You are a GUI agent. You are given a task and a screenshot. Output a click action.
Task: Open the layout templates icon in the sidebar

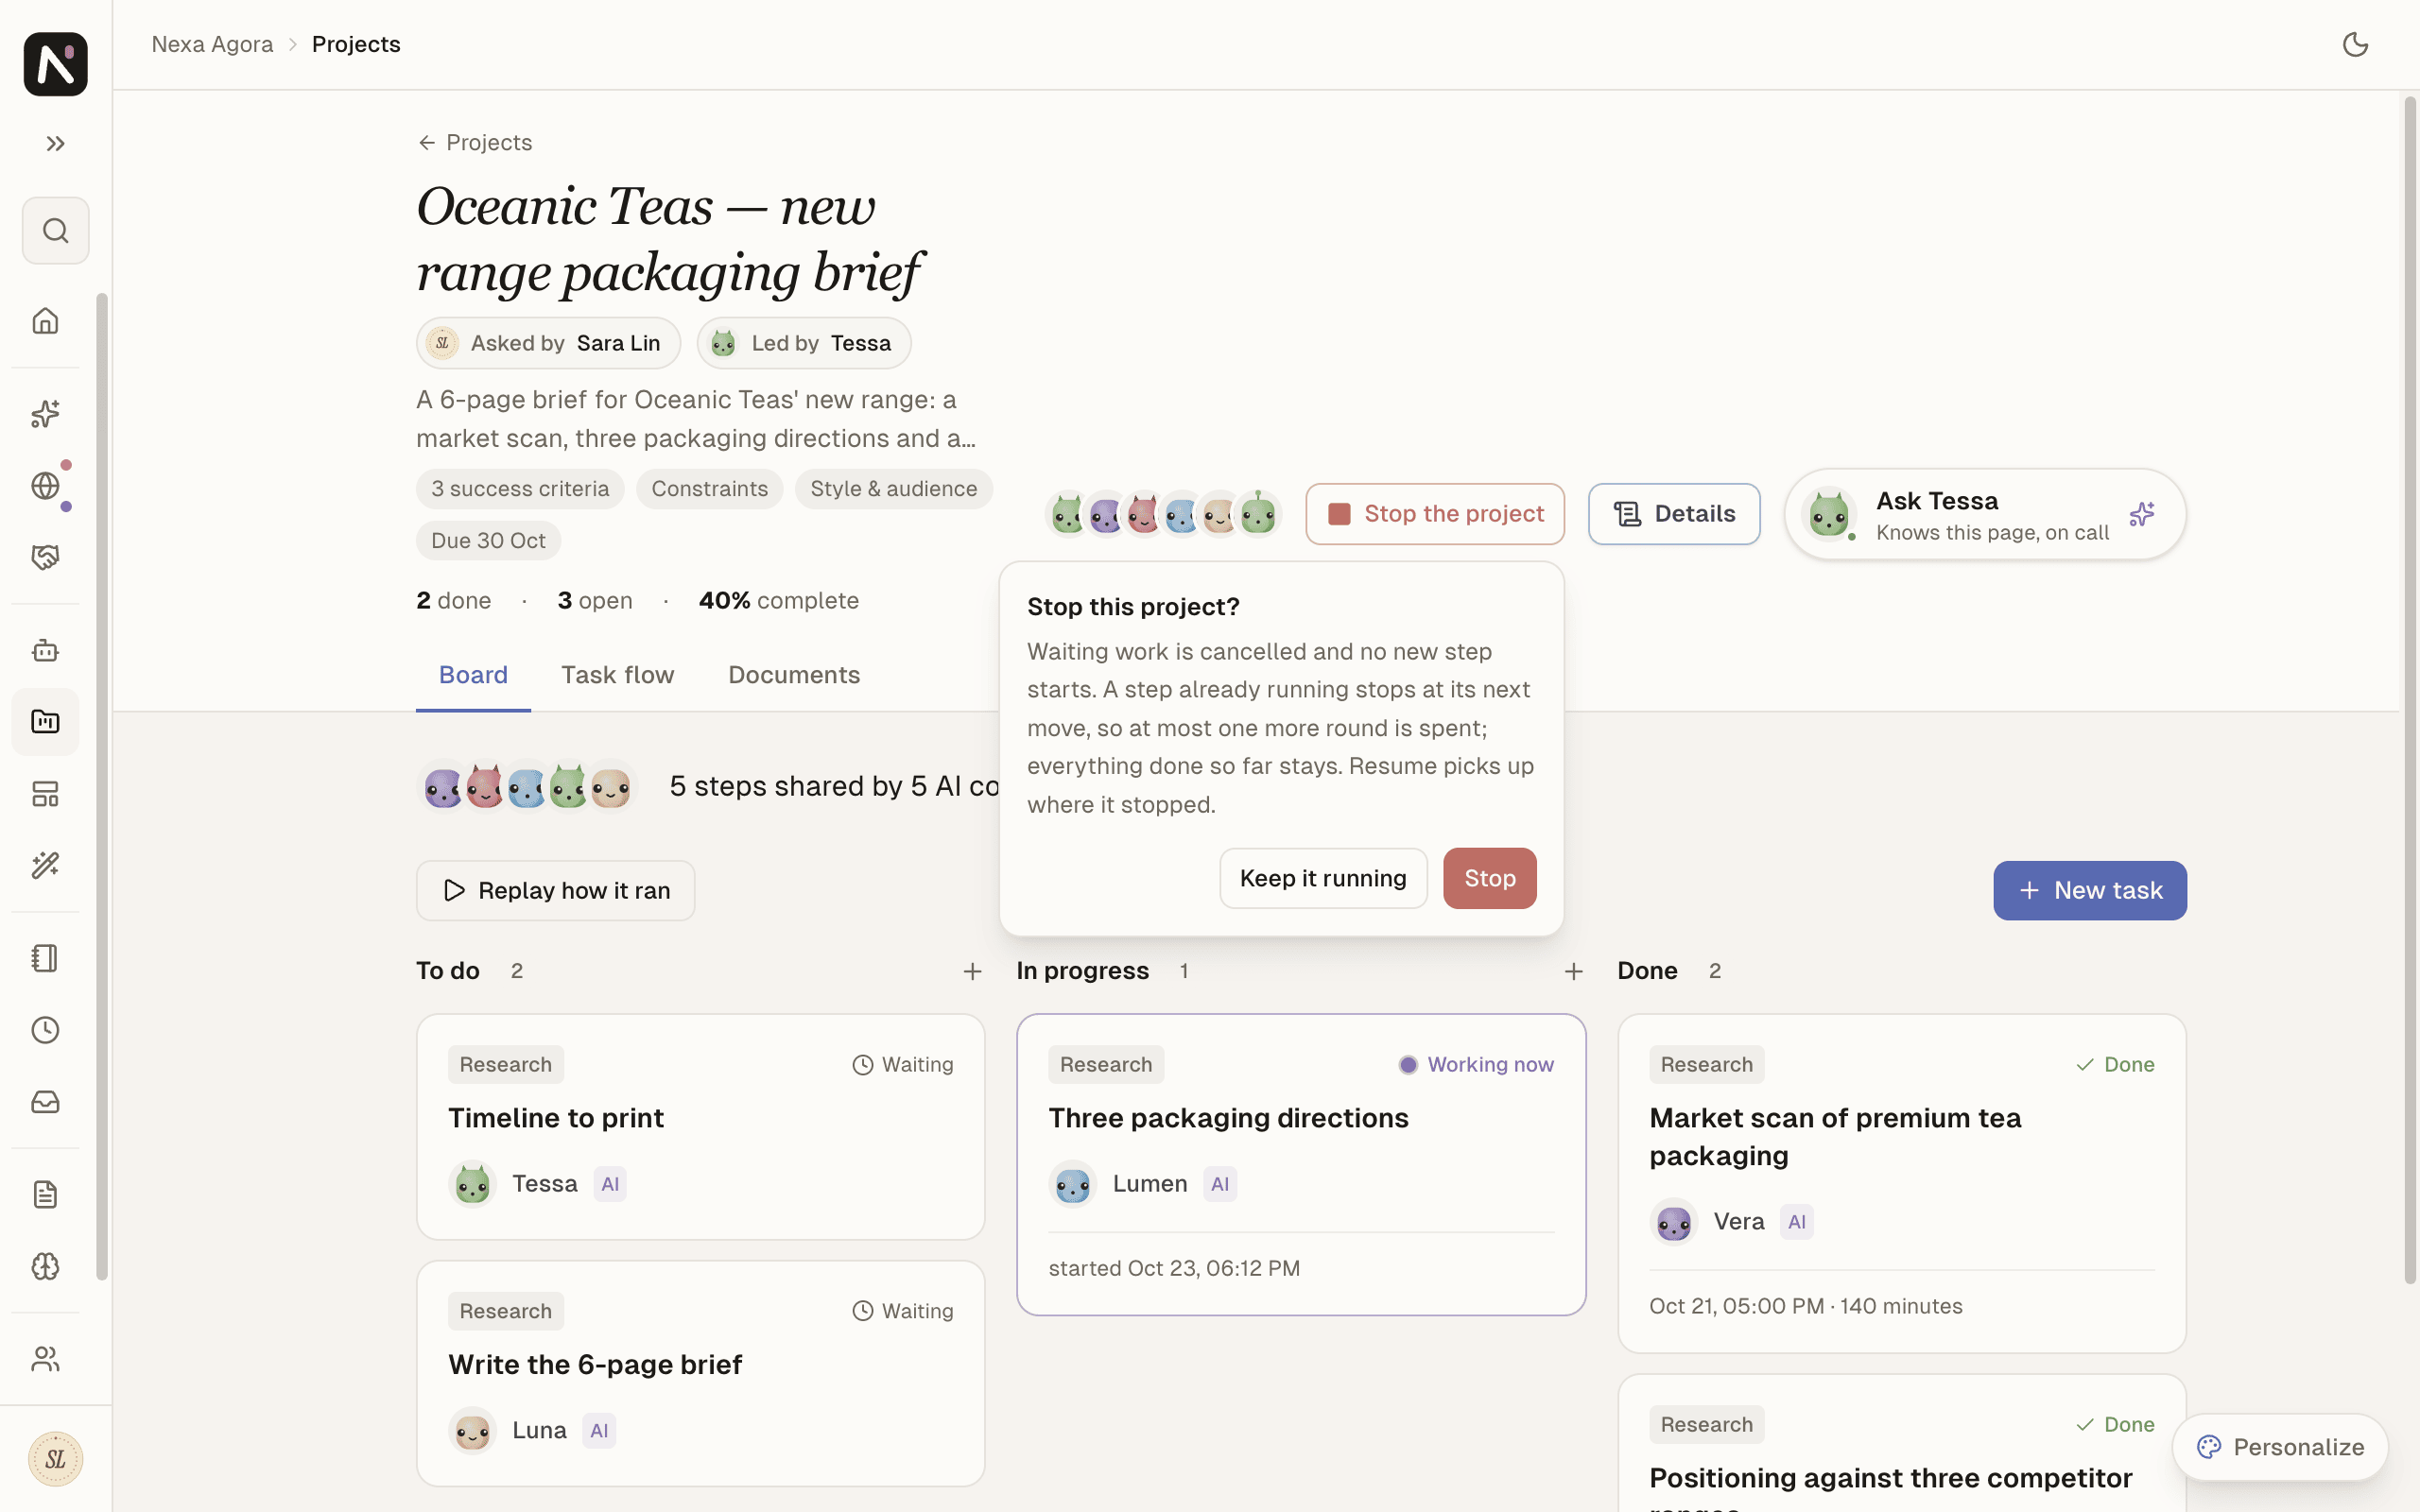coord(45,794)
